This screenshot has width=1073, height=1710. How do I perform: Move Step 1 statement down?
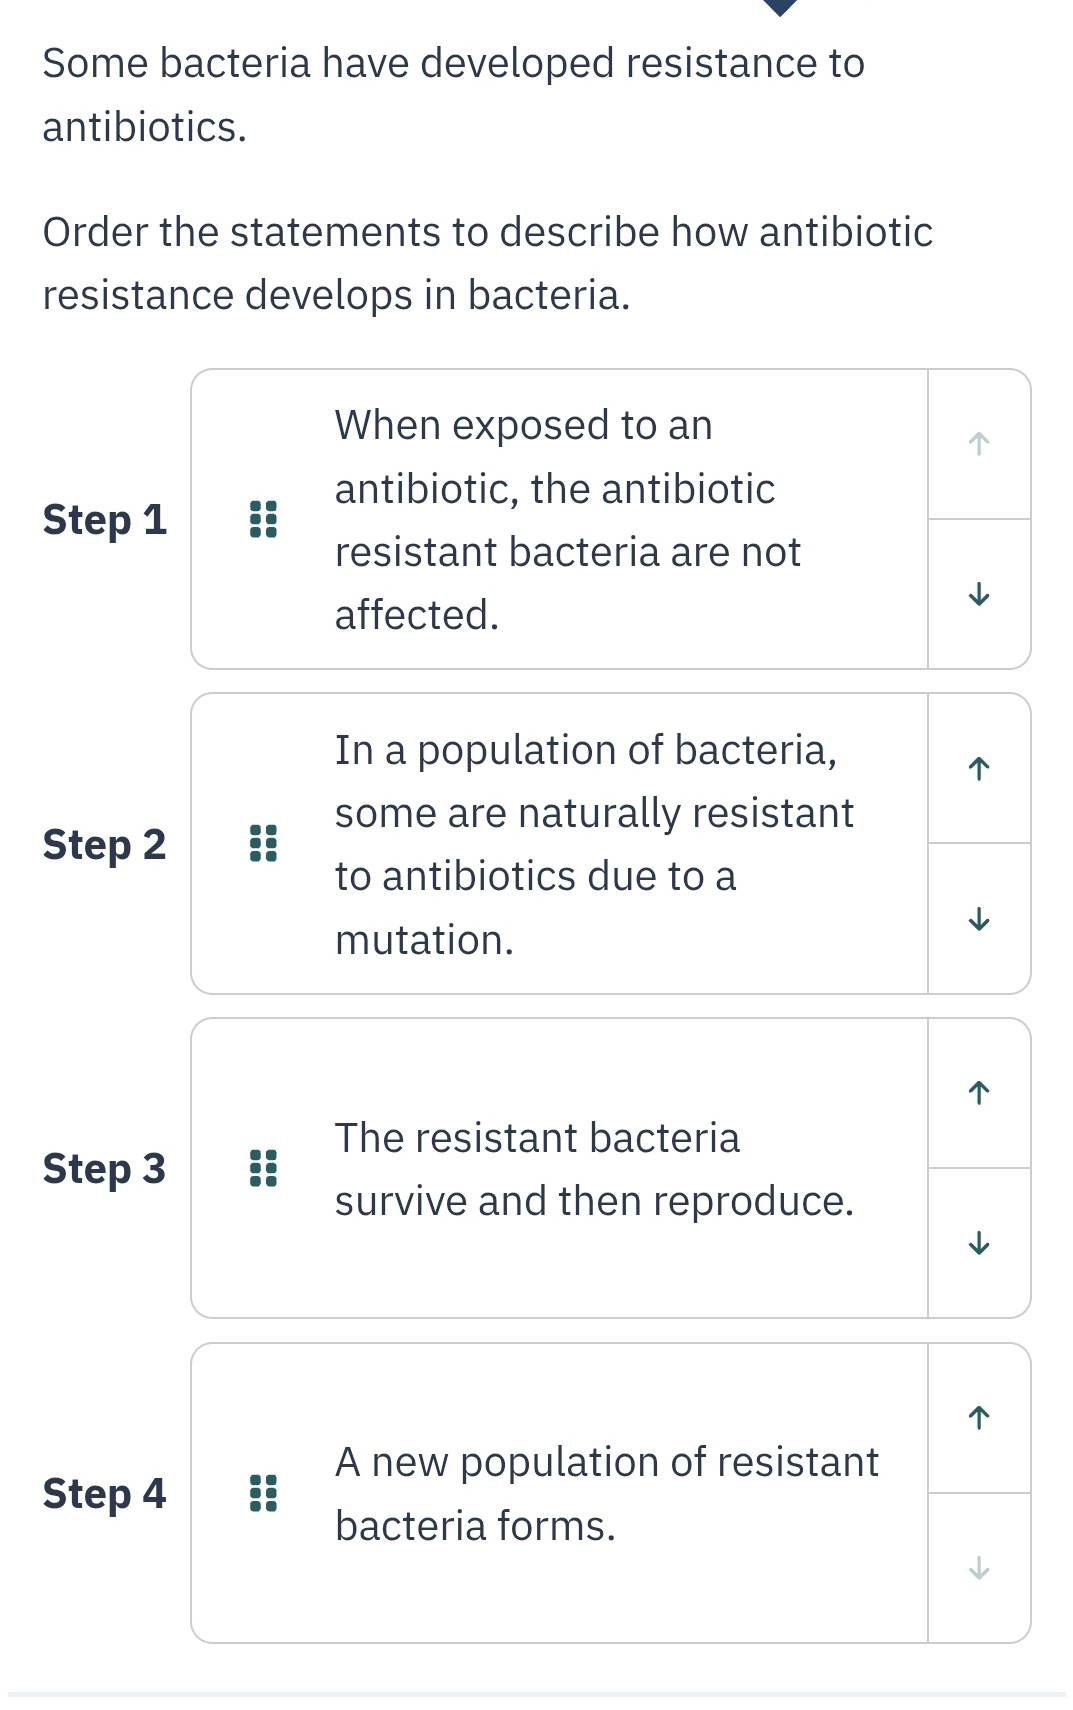click(979, 594)
